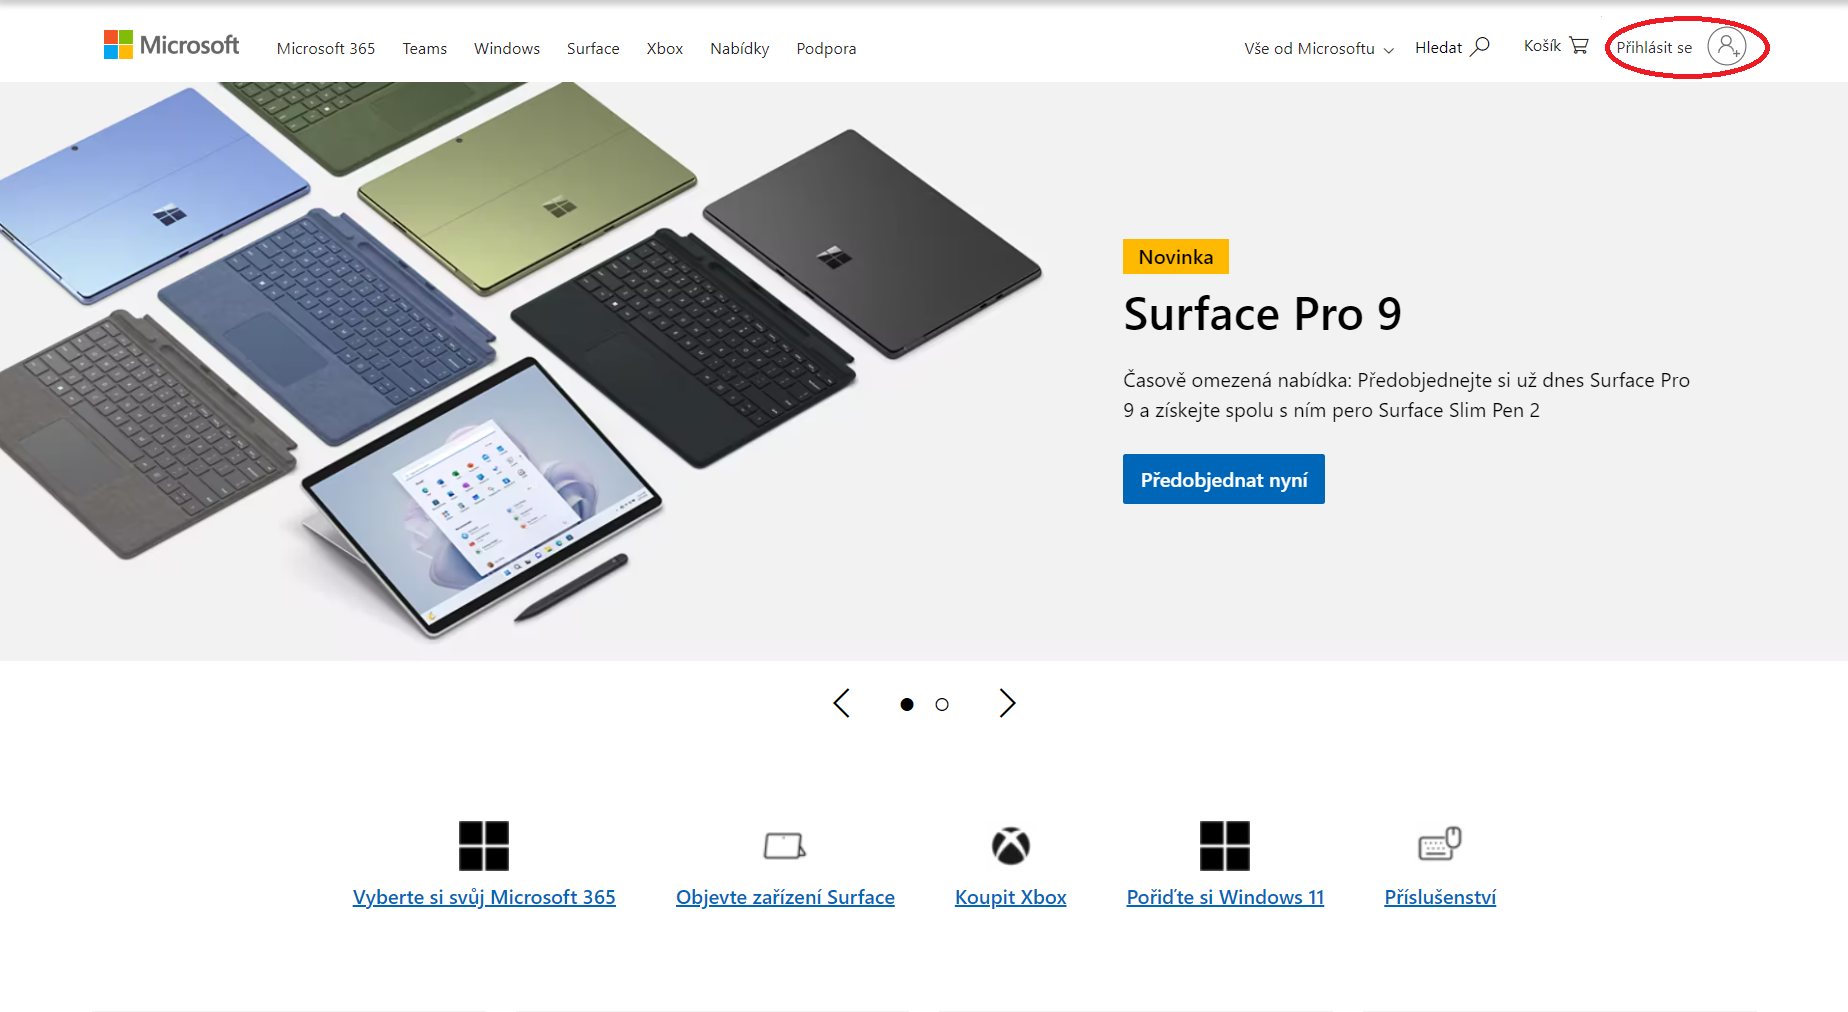Expand the Vše od Microsoftu dropdown
This screenshot has height=1012, width=1848.
coord(1319,48)
